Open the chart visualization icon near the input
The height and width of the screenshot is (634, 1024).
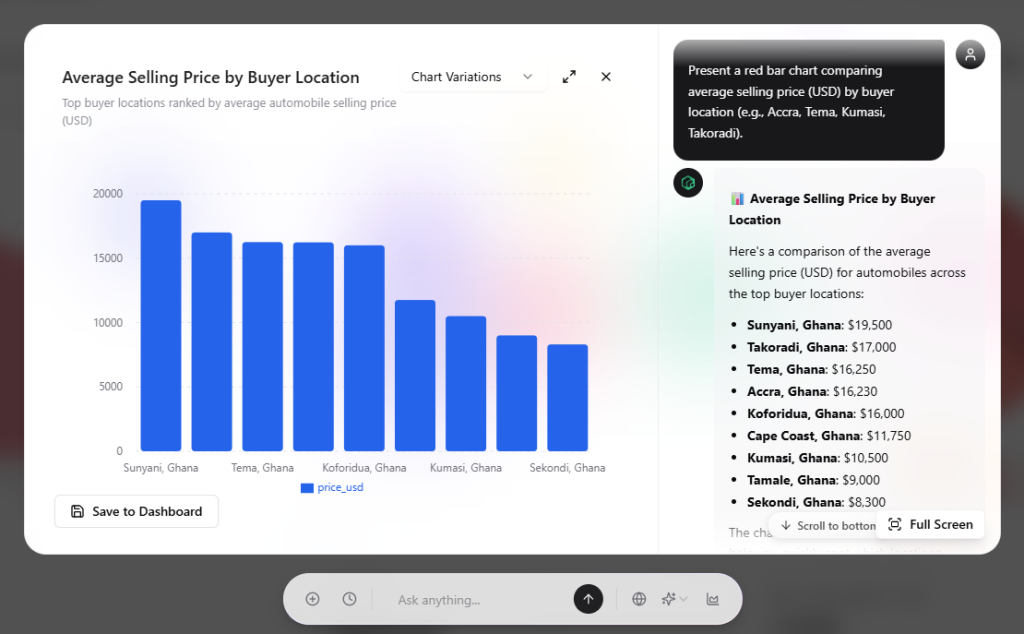(712, 598)
